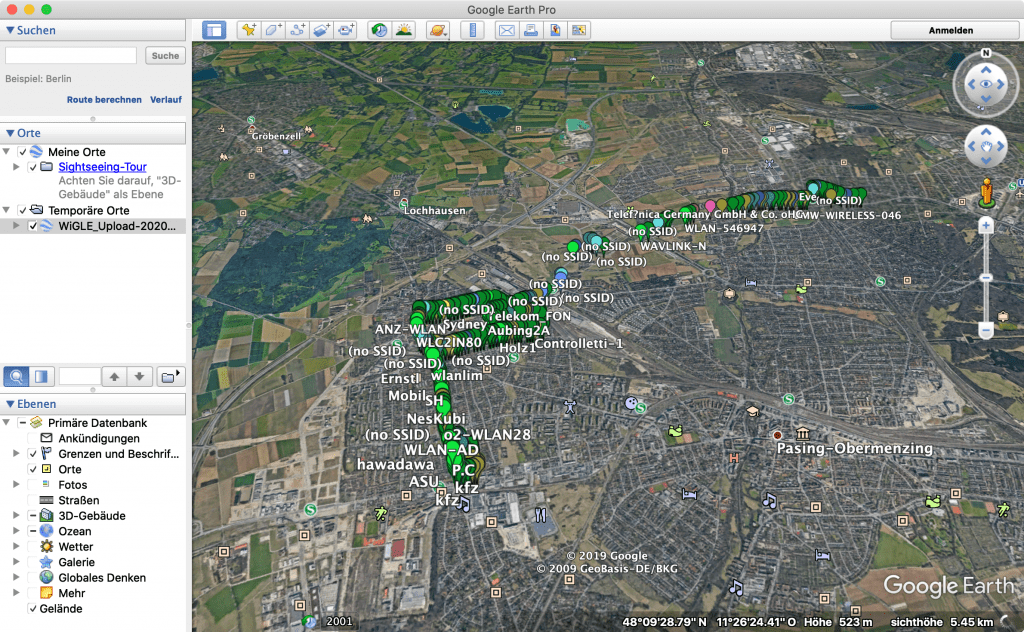Toggle places split view button

[x=41, y=376]
